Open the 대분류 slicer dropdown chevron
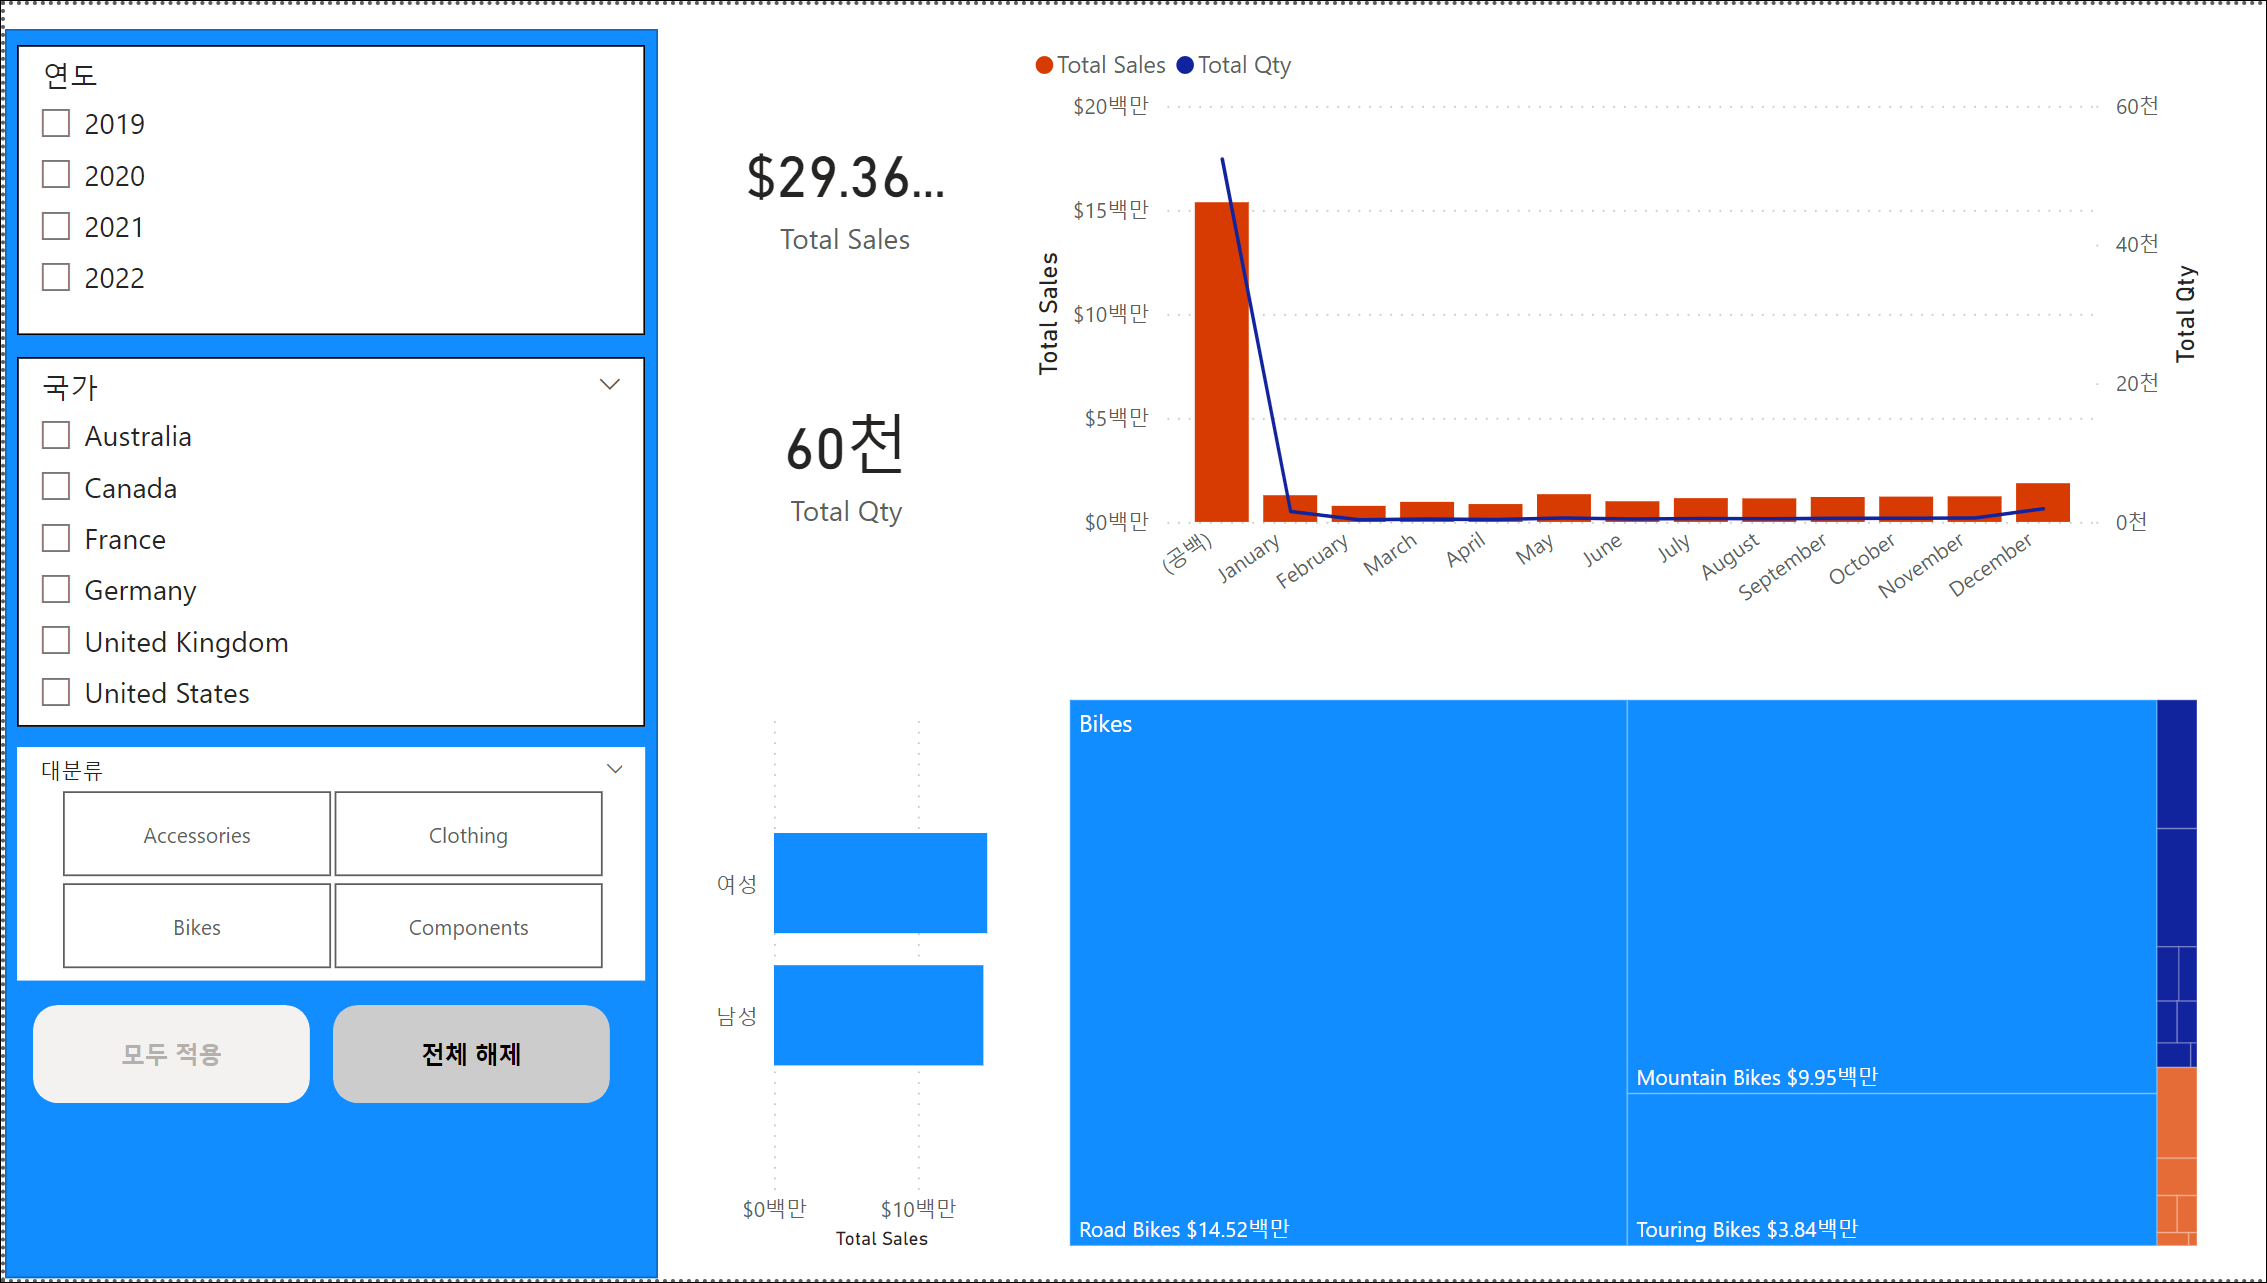2267x1283 pixels. click(x=615, y=769)
